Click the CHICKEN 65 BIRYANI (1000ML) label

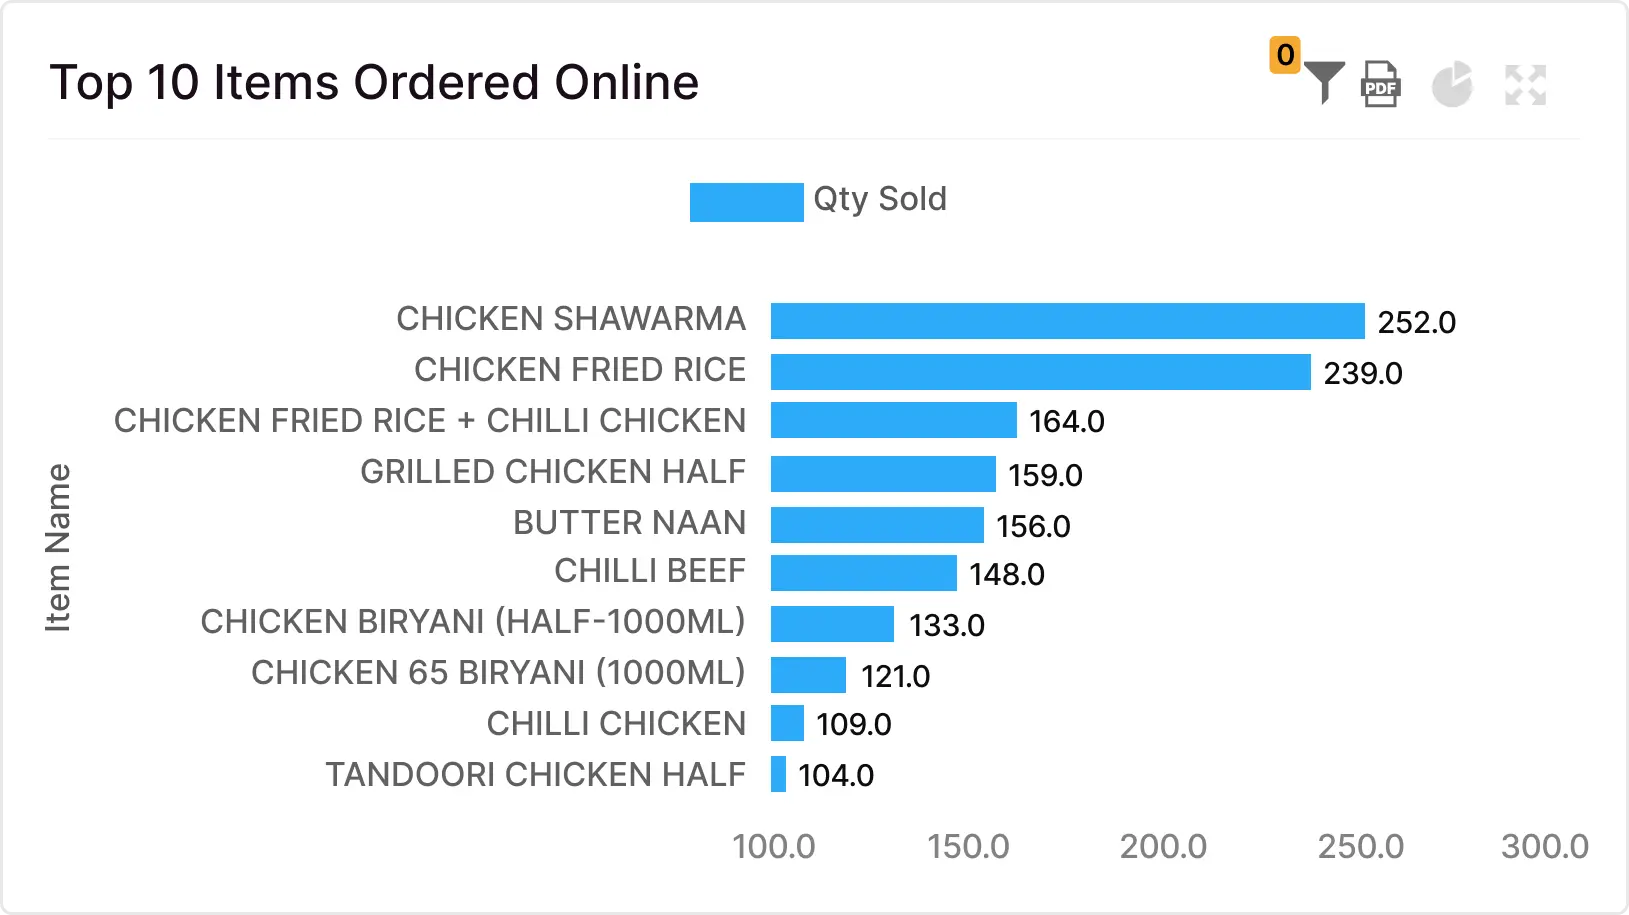tap(498, 672)
